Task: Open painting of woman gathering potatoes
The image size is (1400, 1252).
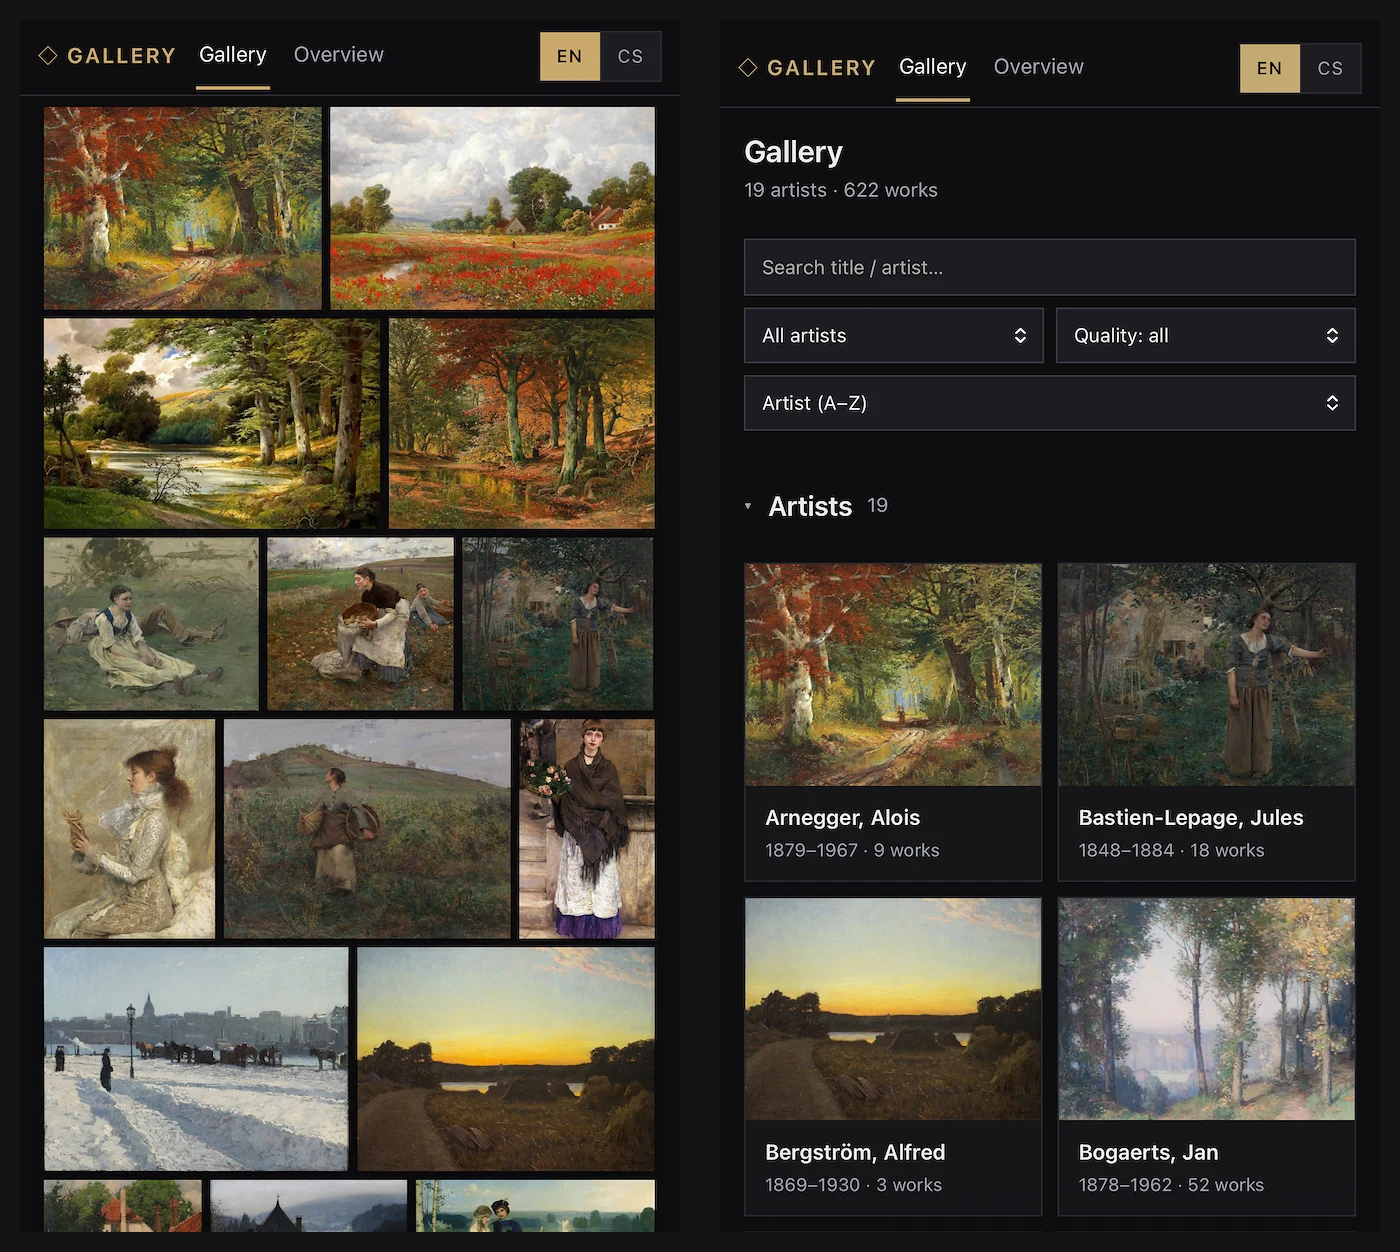Action: 360,624
